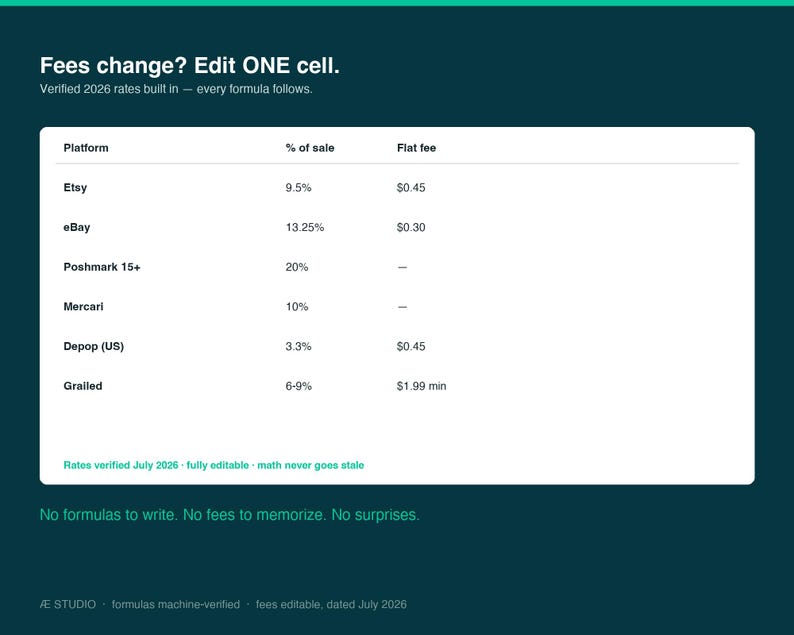This screenshot has height=635, width=794.
Task: Select the '% of sale' column header
Action: pos(309,148)
